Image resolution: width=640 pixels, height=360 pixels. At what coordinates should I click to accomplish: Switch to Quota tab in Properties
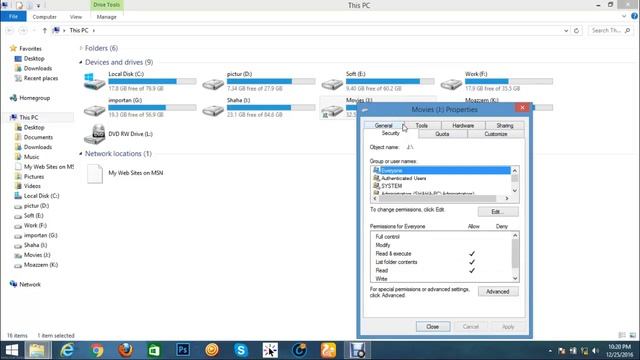coord(442,134)
